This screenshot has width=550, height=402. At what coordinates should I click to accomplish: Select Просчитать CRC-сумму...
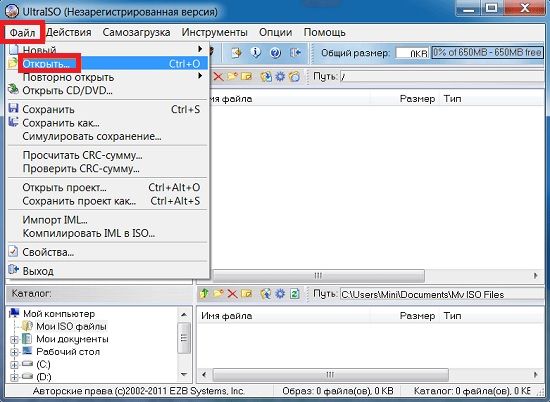click(108, 155)
